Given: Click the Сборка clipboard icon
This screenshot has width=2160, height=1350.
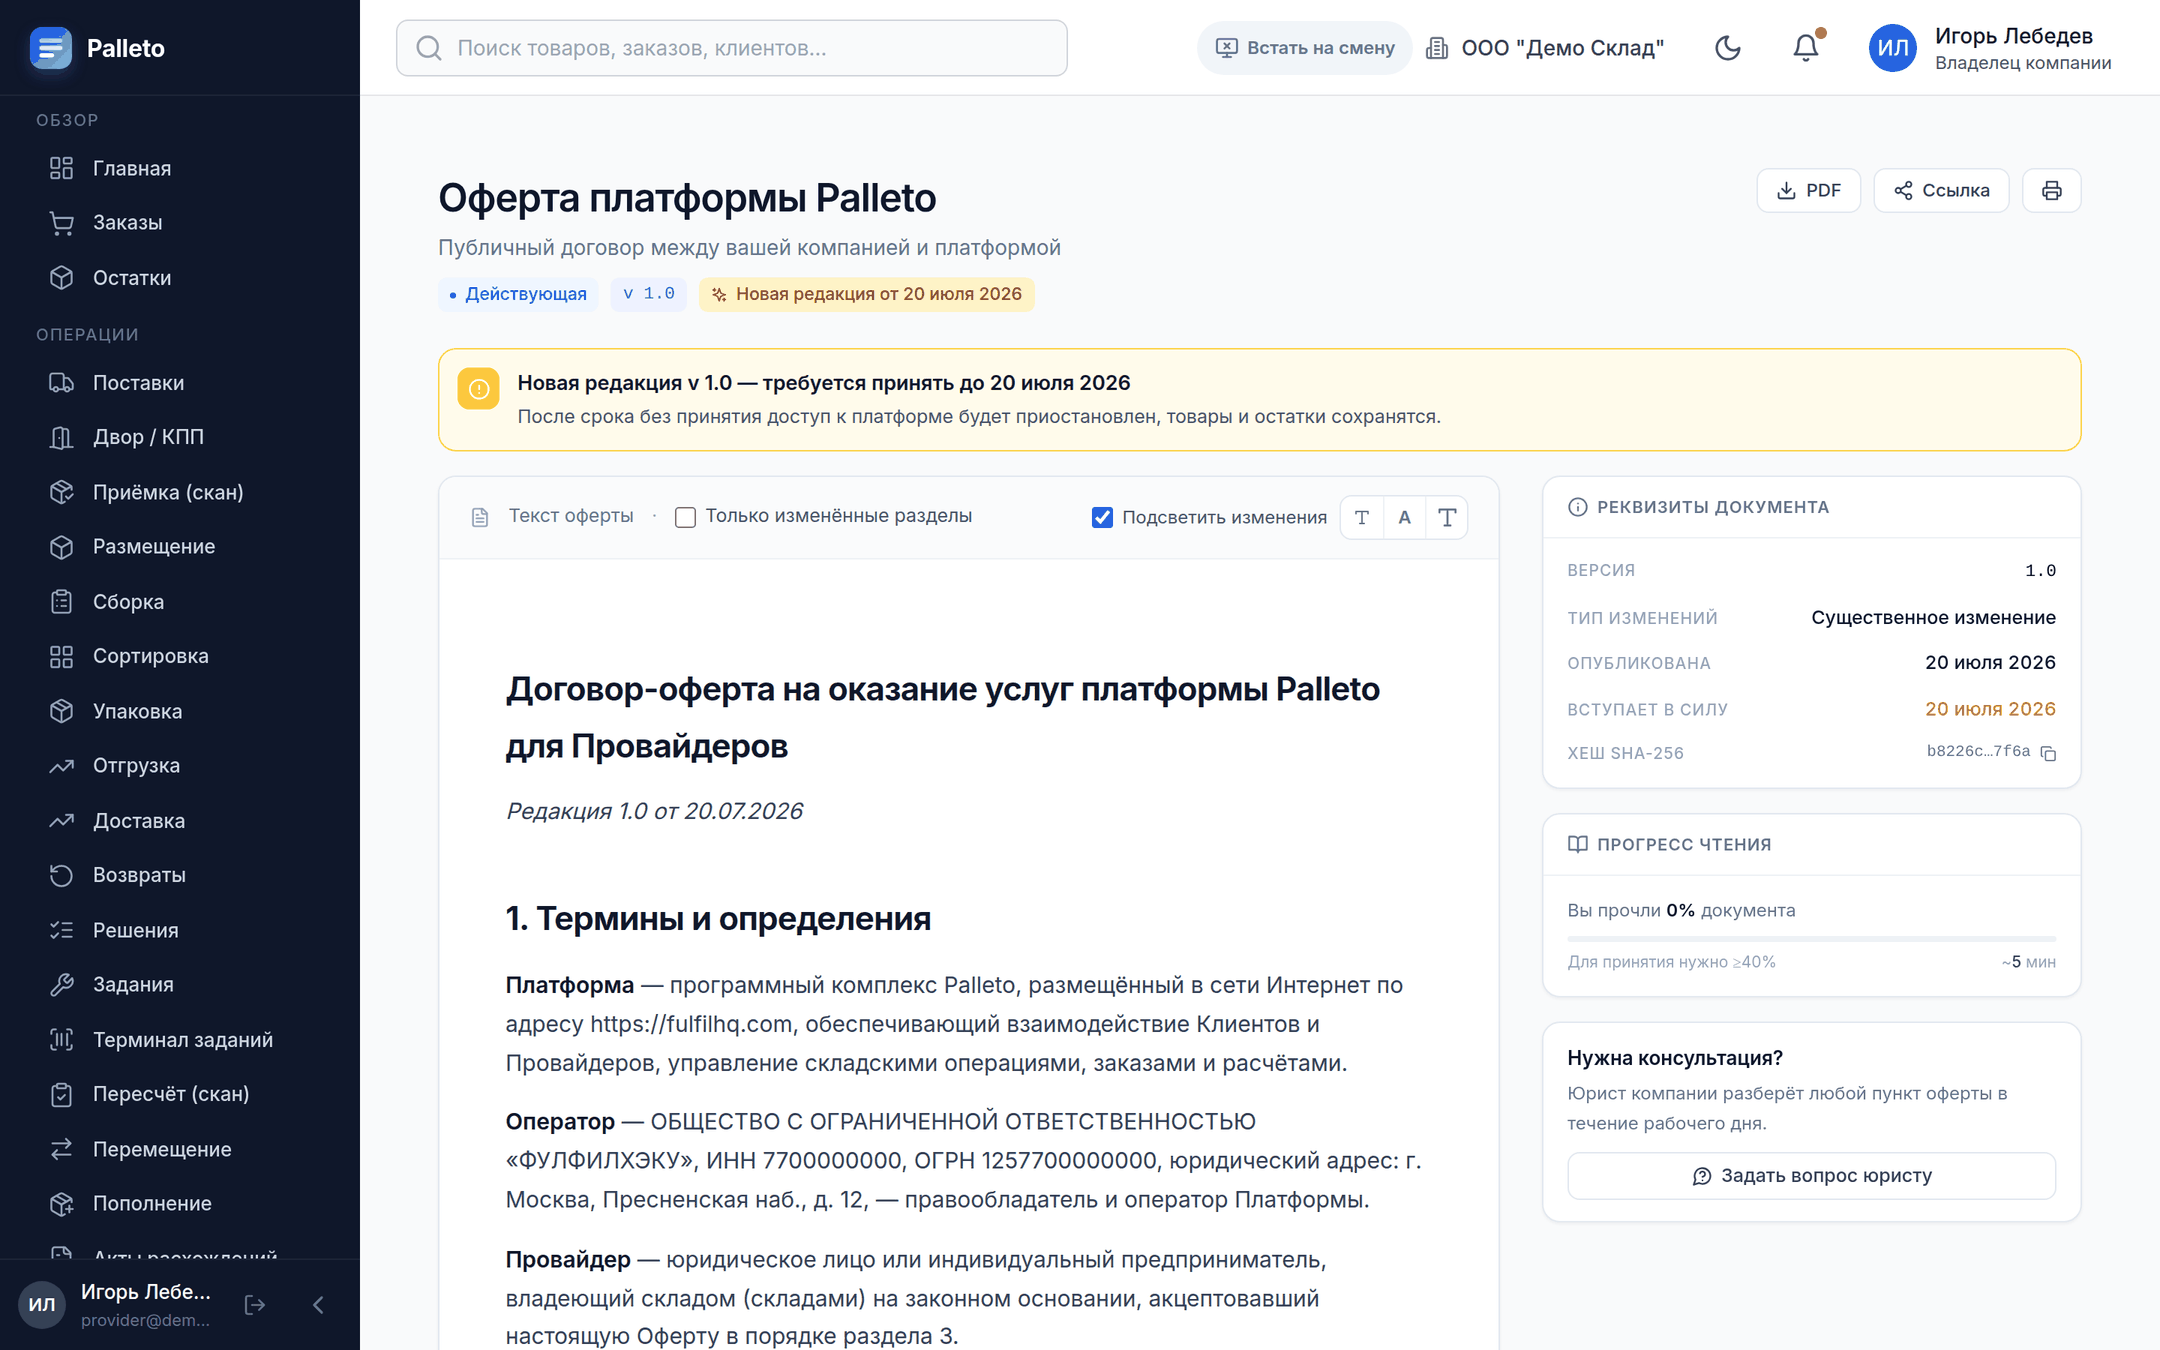Looking at the screenshot, I should pyautogui.click(x=62, y=602).
